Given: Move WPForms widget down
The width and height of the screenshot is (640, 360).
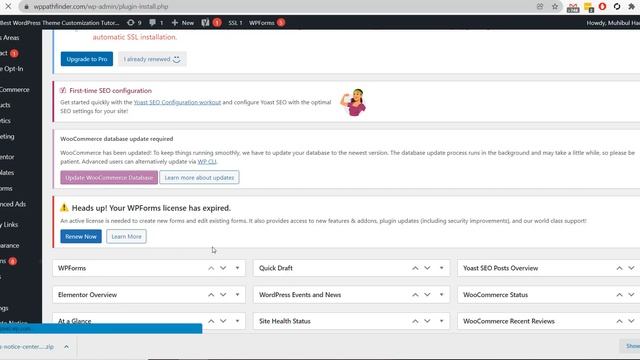Looking at the screenshot, I should click(x=223, y=268).
